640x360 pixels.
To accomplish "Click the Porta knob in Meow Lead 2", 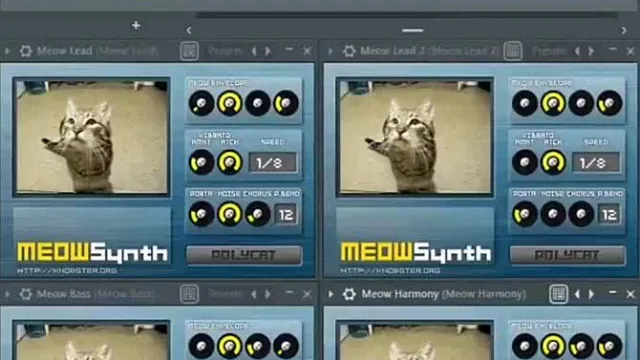I will 525,214.
